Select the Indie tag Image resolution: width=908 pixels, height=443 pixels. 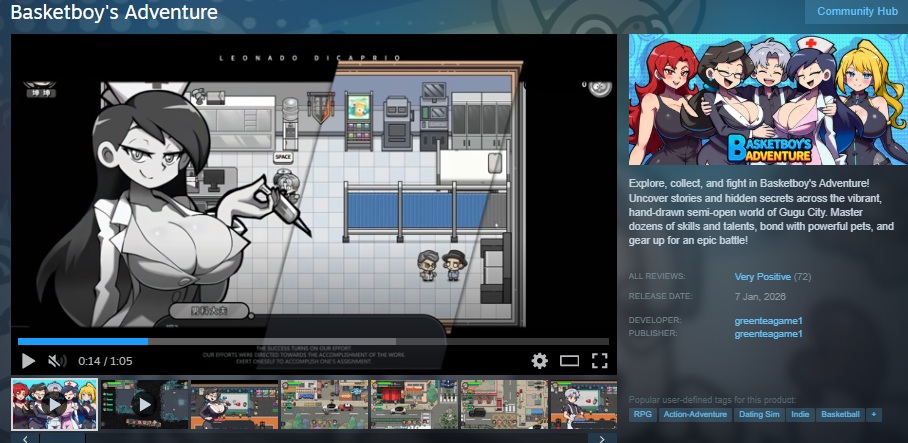click(x=800, y=415)
